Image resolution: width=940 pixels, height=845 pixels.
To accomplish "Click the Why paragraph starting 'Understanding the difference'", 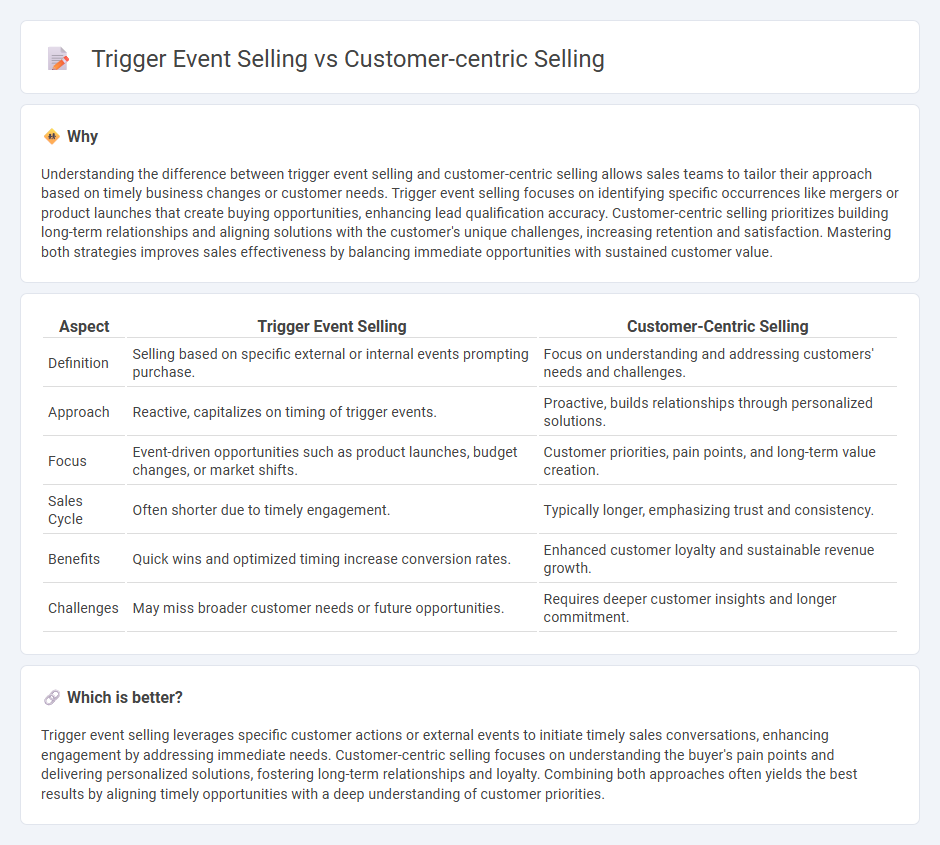I will pyautogui.click(x=469, y=213).
